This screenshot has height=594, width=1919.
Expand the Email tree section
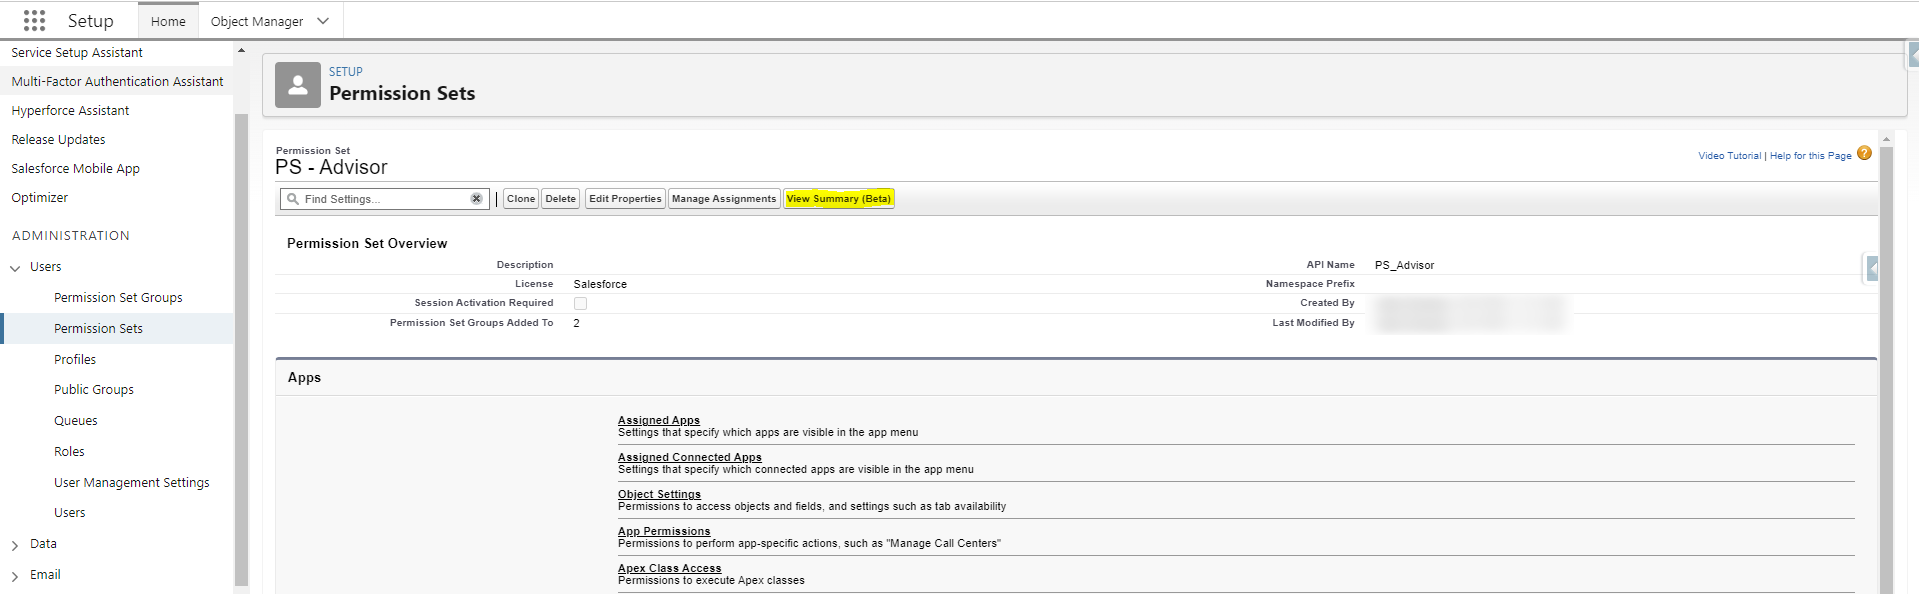click(x=15, y=576)
